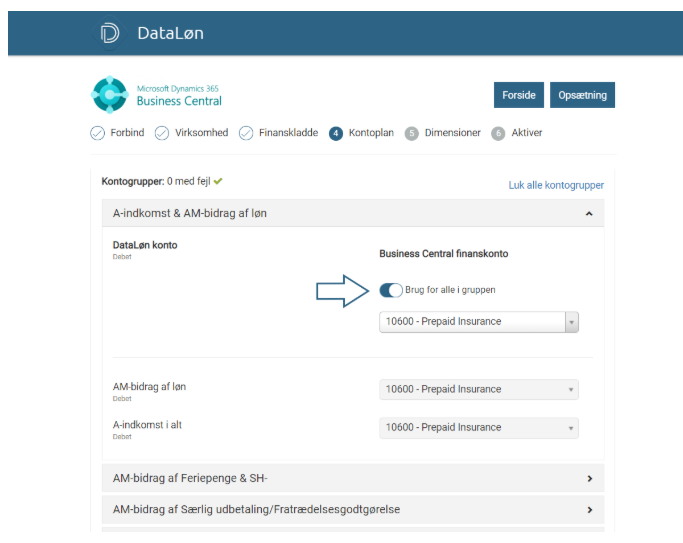Click the Forbind step checkmark icon
The image size is (683, 543).
click(x=97, y=133)
